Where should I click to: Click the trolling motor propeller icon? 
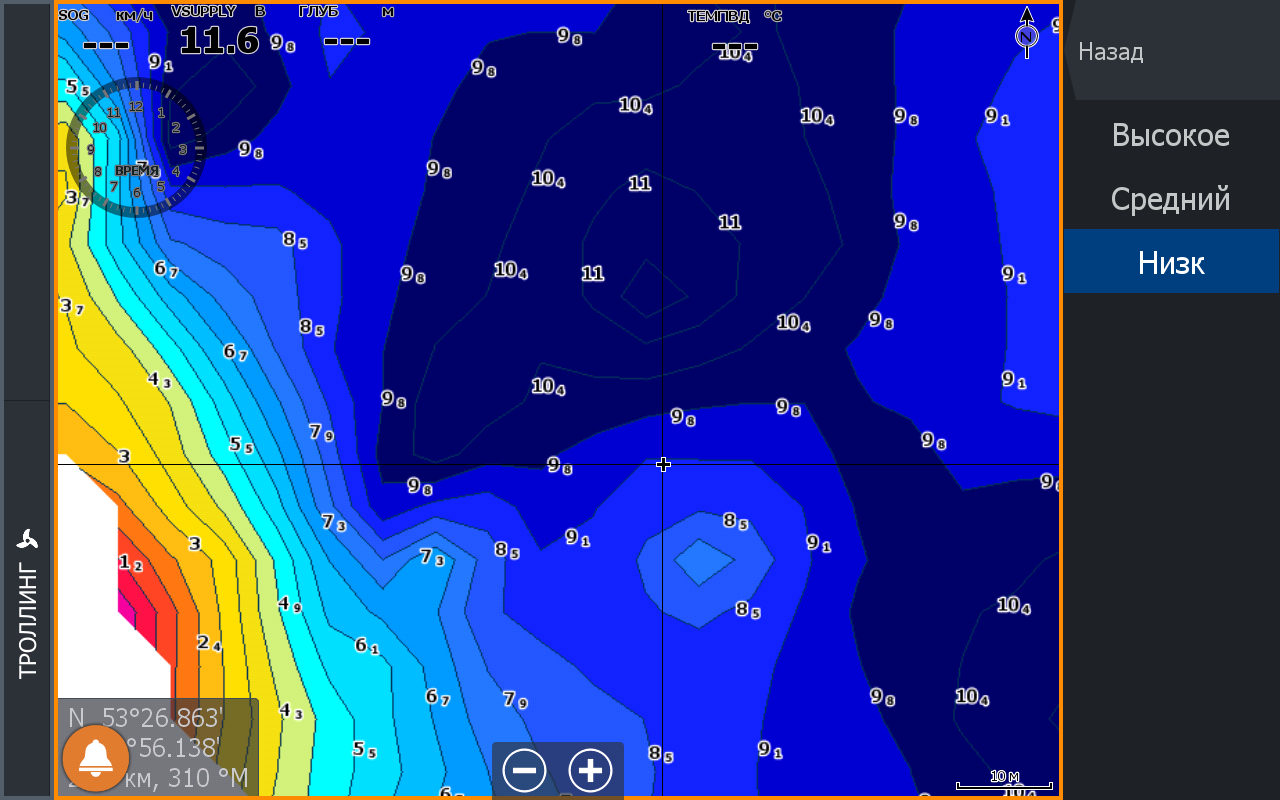[27, 540]
